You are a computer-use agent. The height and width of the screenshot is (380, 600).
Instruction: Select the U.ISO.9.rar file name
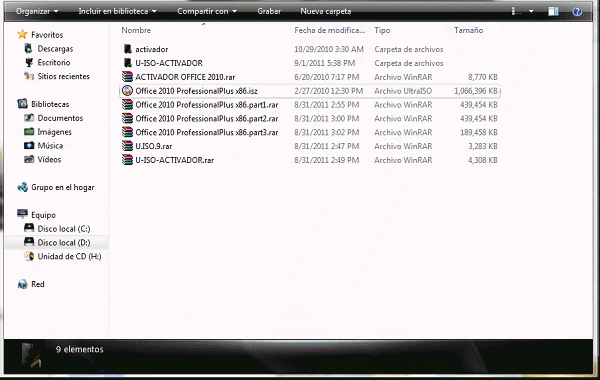pyautogui.click(x=153, y=146)
